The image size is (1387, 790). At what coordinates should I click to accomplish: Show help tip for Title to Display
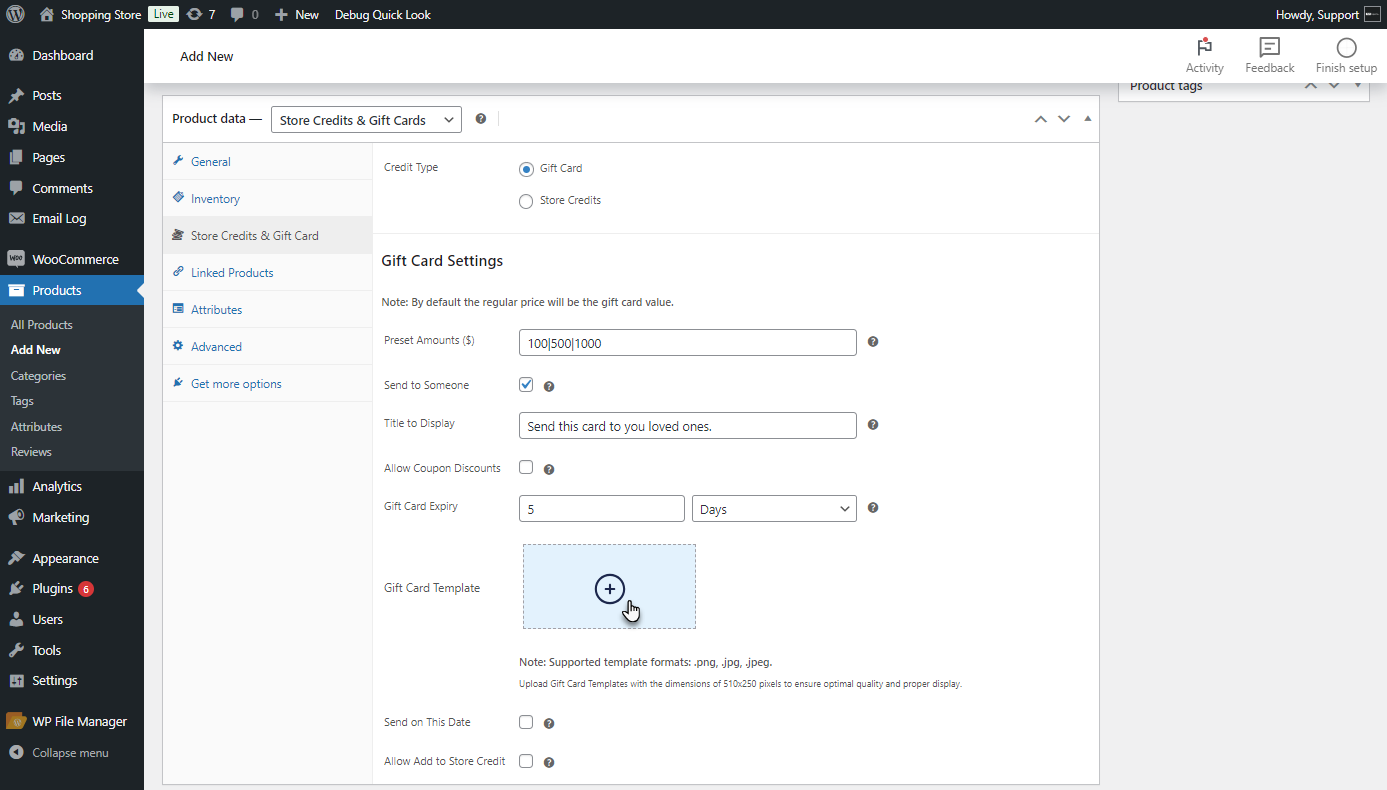(873, 425)
